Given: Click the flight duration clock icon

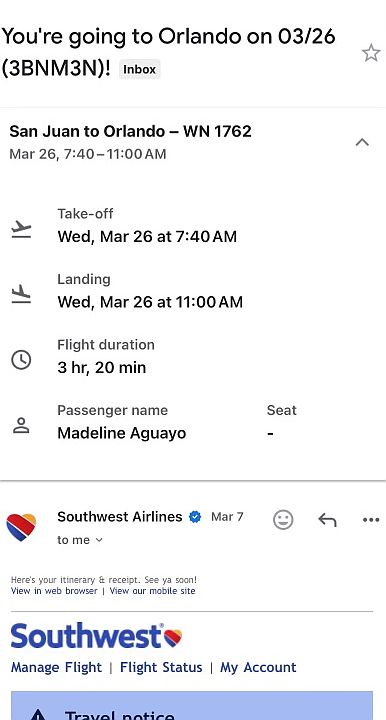Looking at the screenshot, I should coord(21,360).
